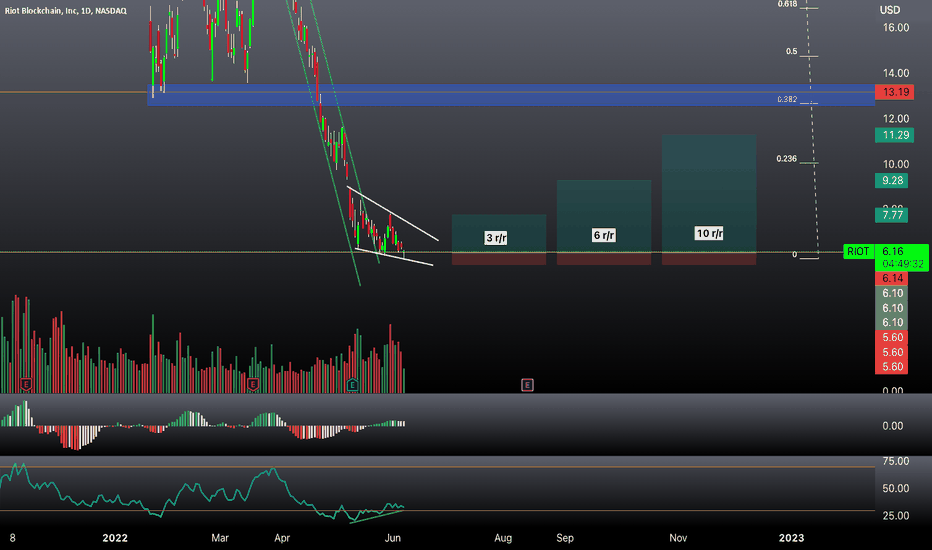Click the 16.00 price axis value
The height and width of the screenshot is (550, 932).
(x=896, y=27)
